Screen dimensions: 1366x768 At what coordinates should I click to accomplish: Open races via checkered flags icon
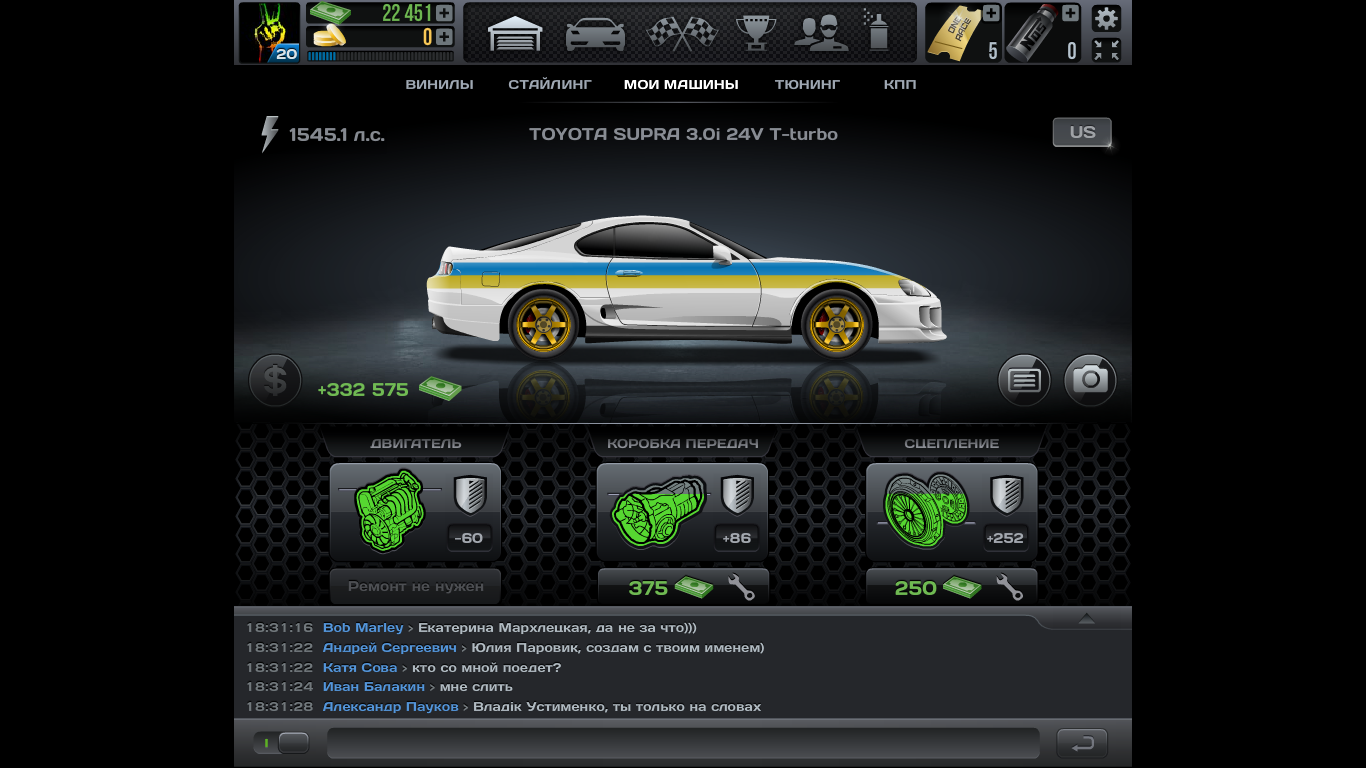[x=681, y=33]
